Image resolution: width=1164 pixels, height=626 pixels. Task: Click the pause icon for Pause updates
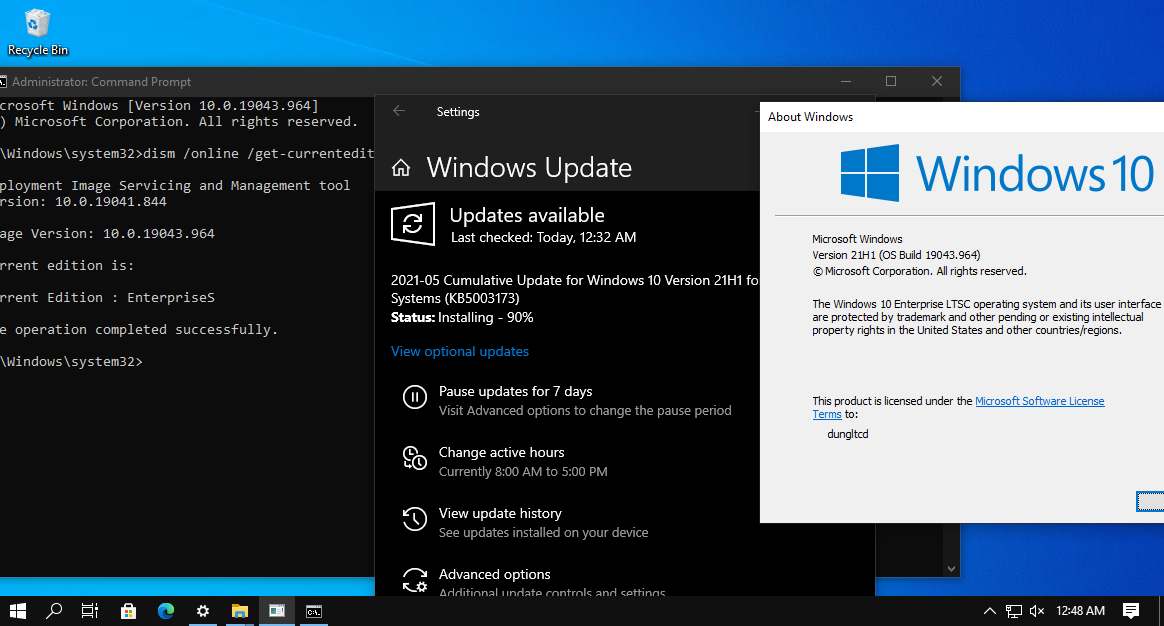pos(414,397)
